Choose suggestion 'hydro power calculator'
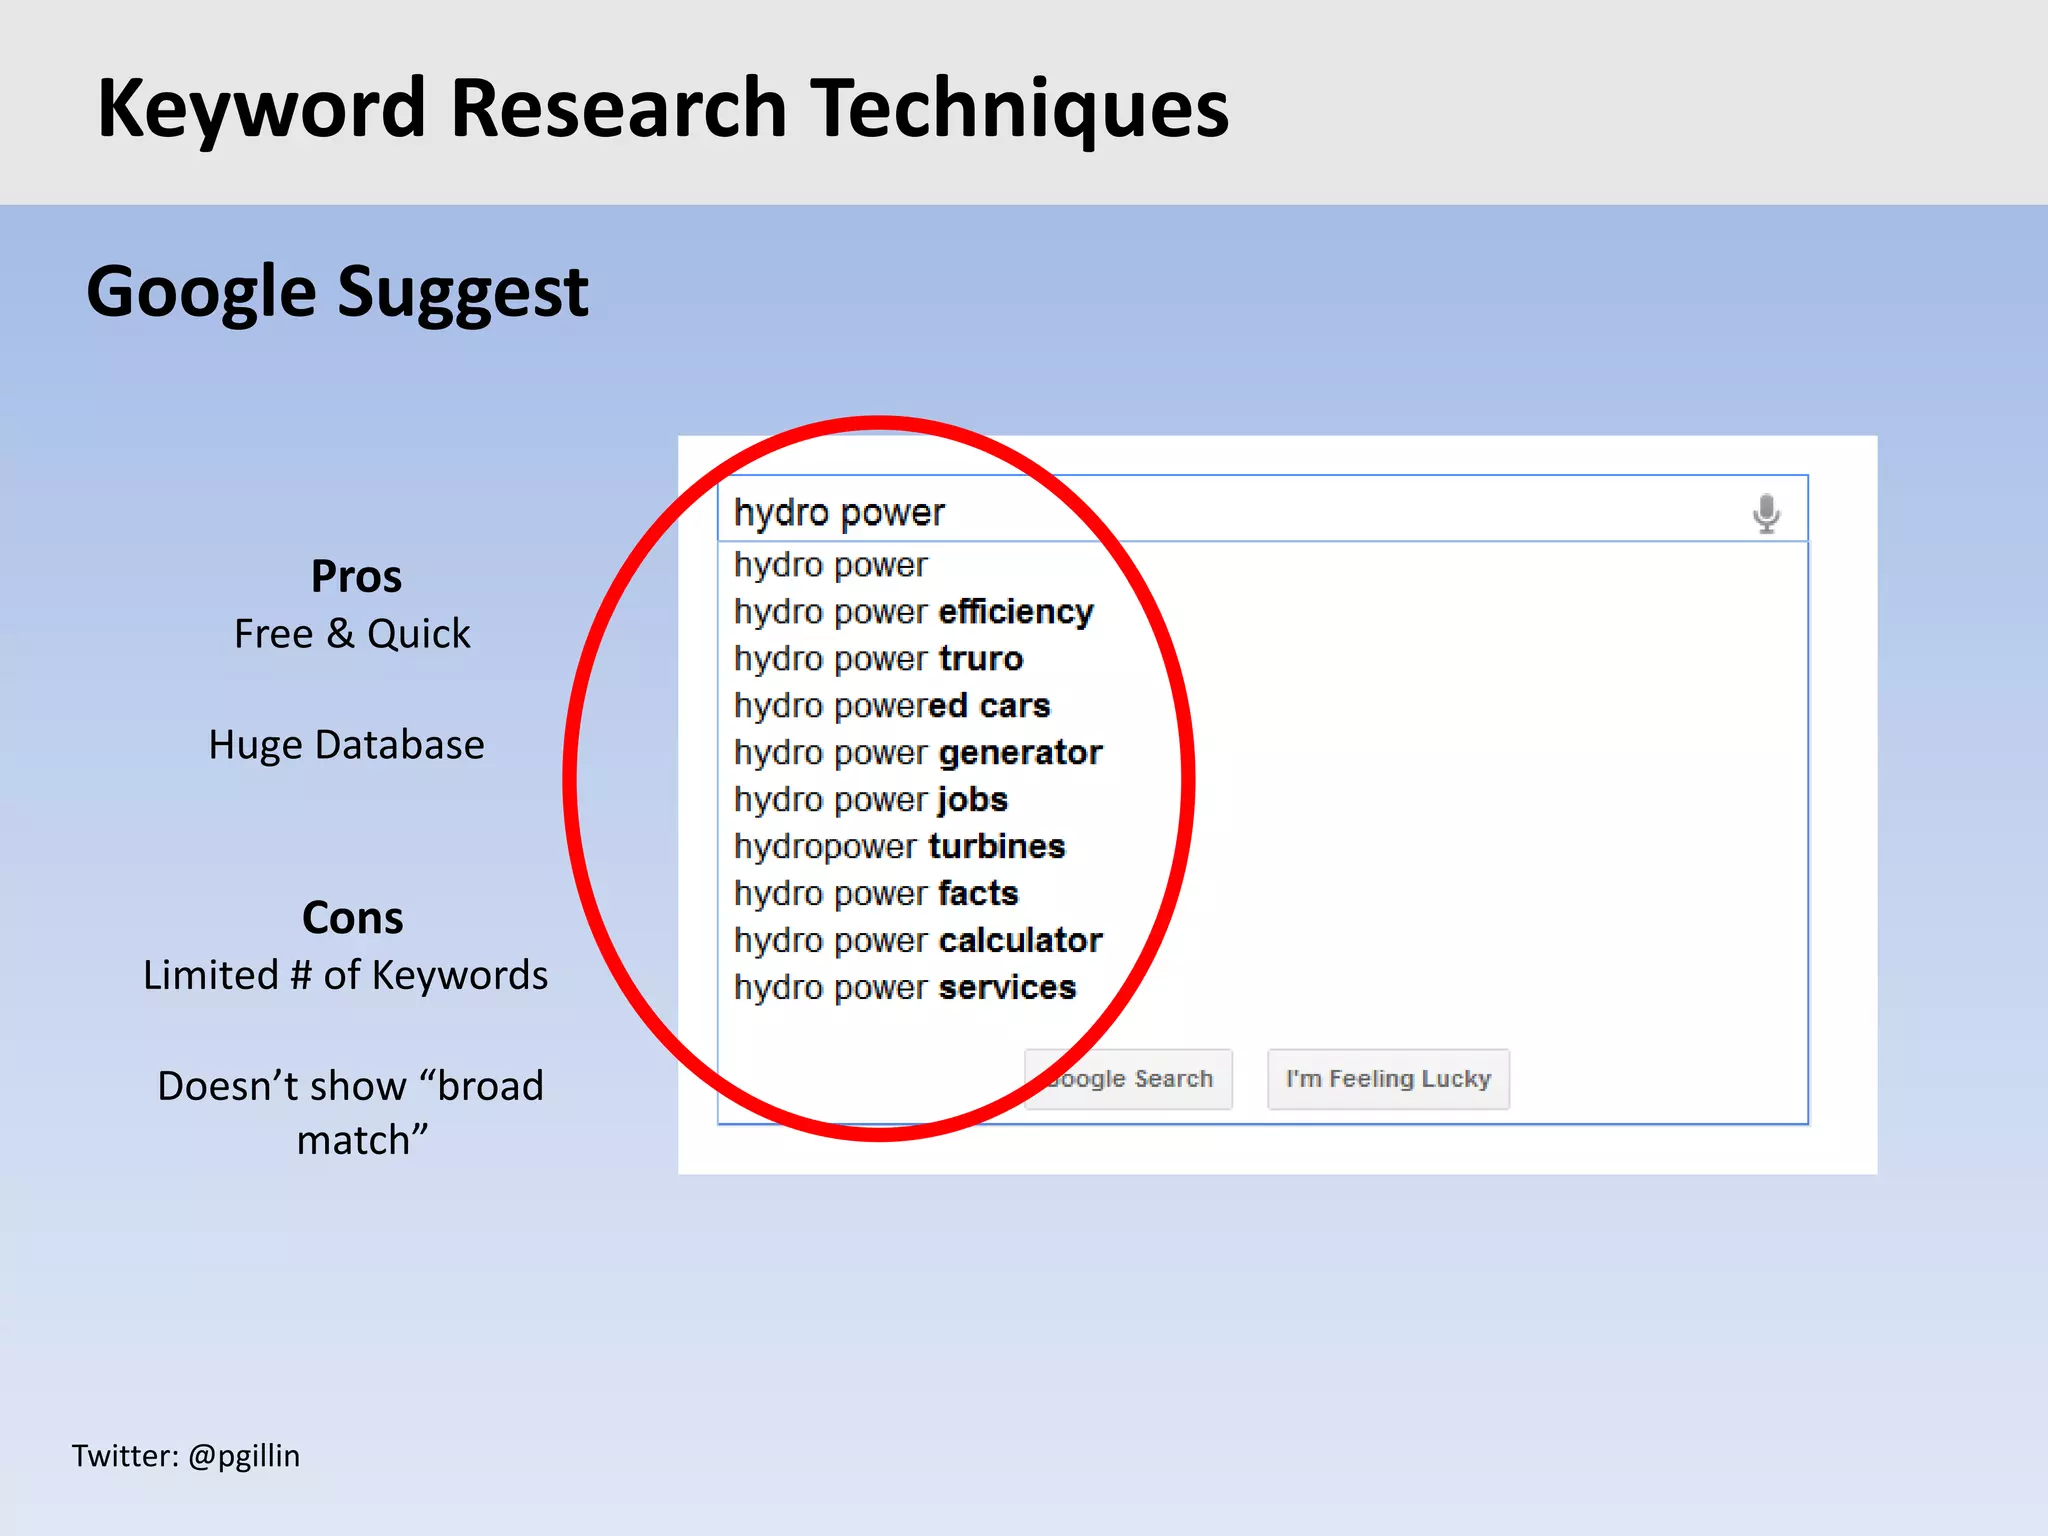This screenshot has height=1536, width=2048. [918, 940]
